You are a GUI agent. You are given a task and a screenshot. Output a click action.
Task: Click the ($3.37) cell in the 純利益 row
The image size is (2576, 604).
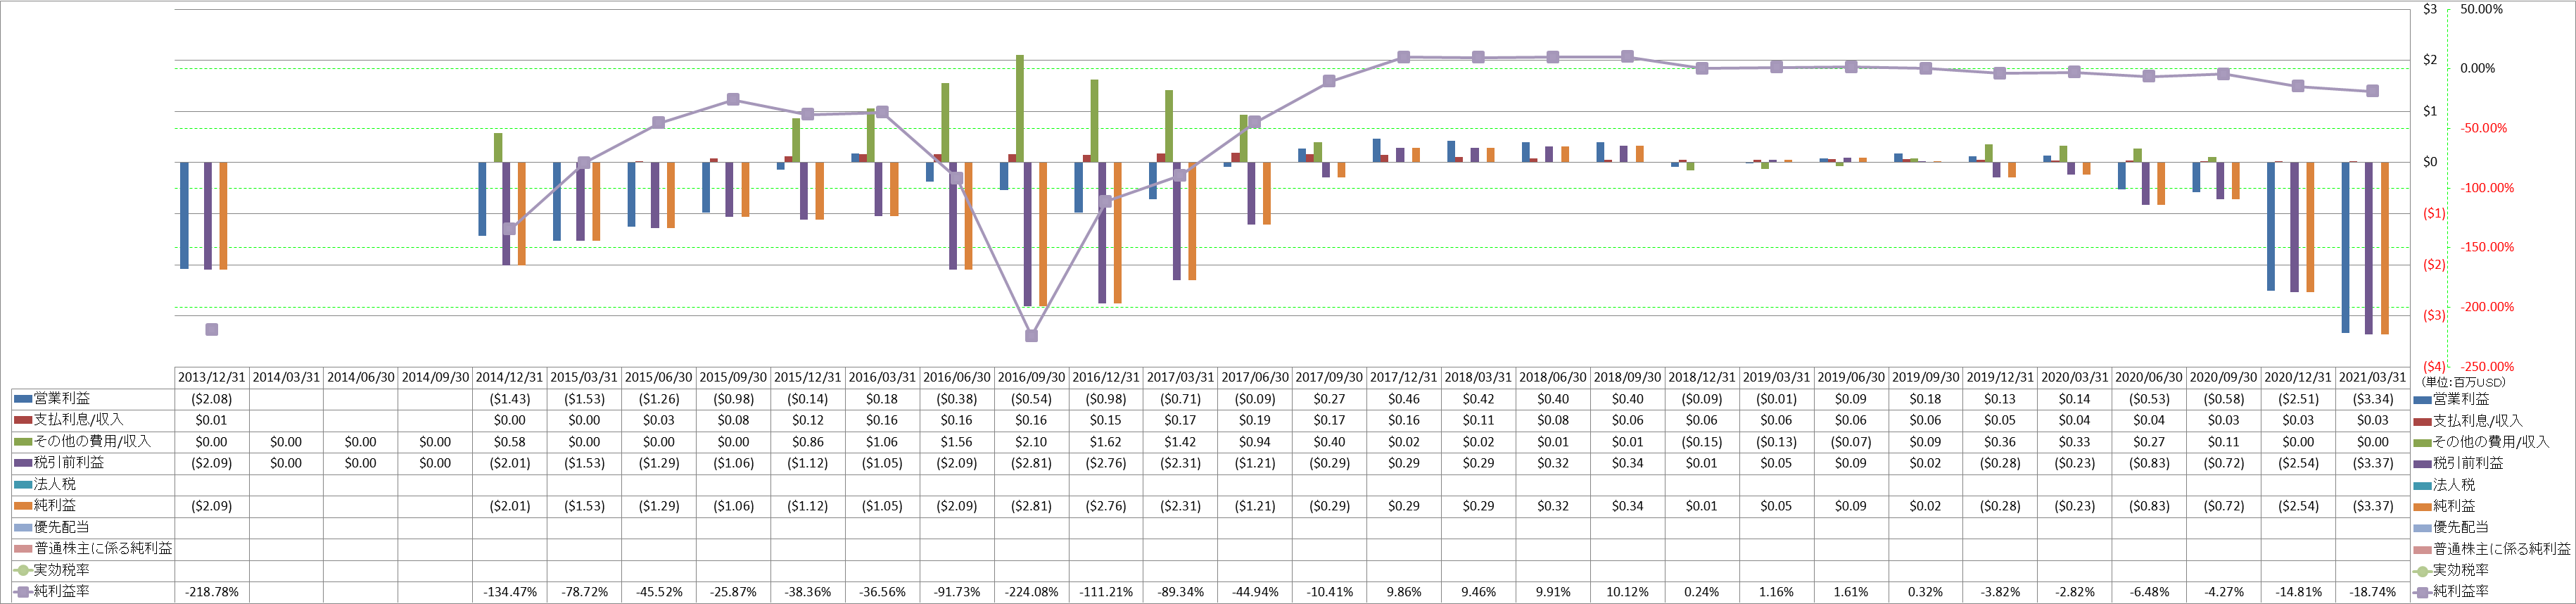point(2373,506)
